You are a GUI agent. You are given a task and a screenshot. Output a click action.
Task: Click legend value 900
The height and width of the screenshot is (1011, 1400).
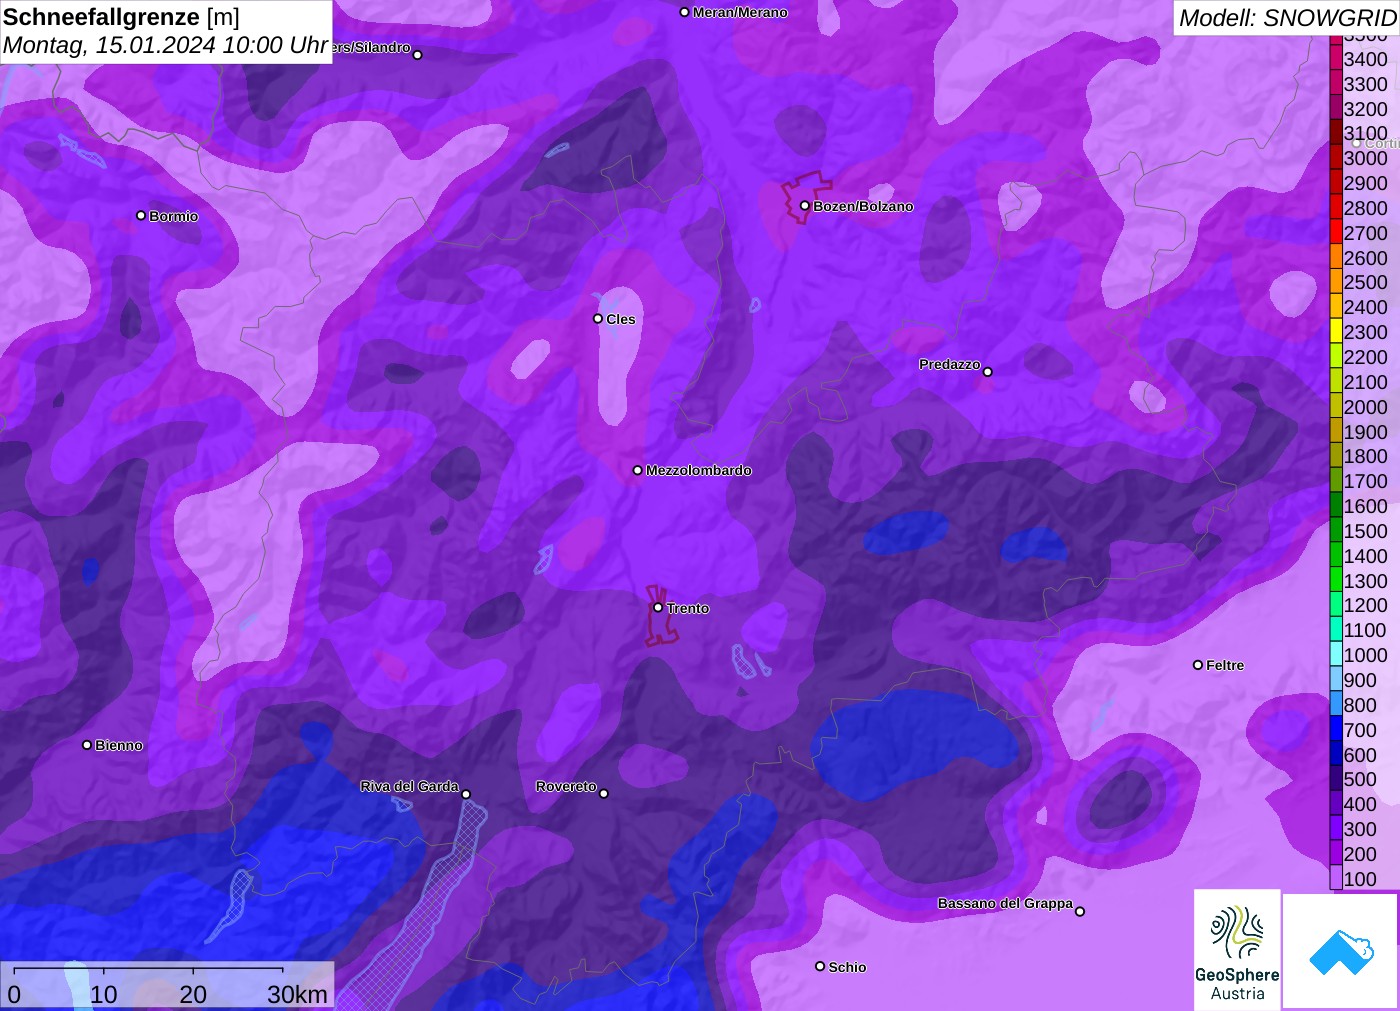[x=1360, y=680]
